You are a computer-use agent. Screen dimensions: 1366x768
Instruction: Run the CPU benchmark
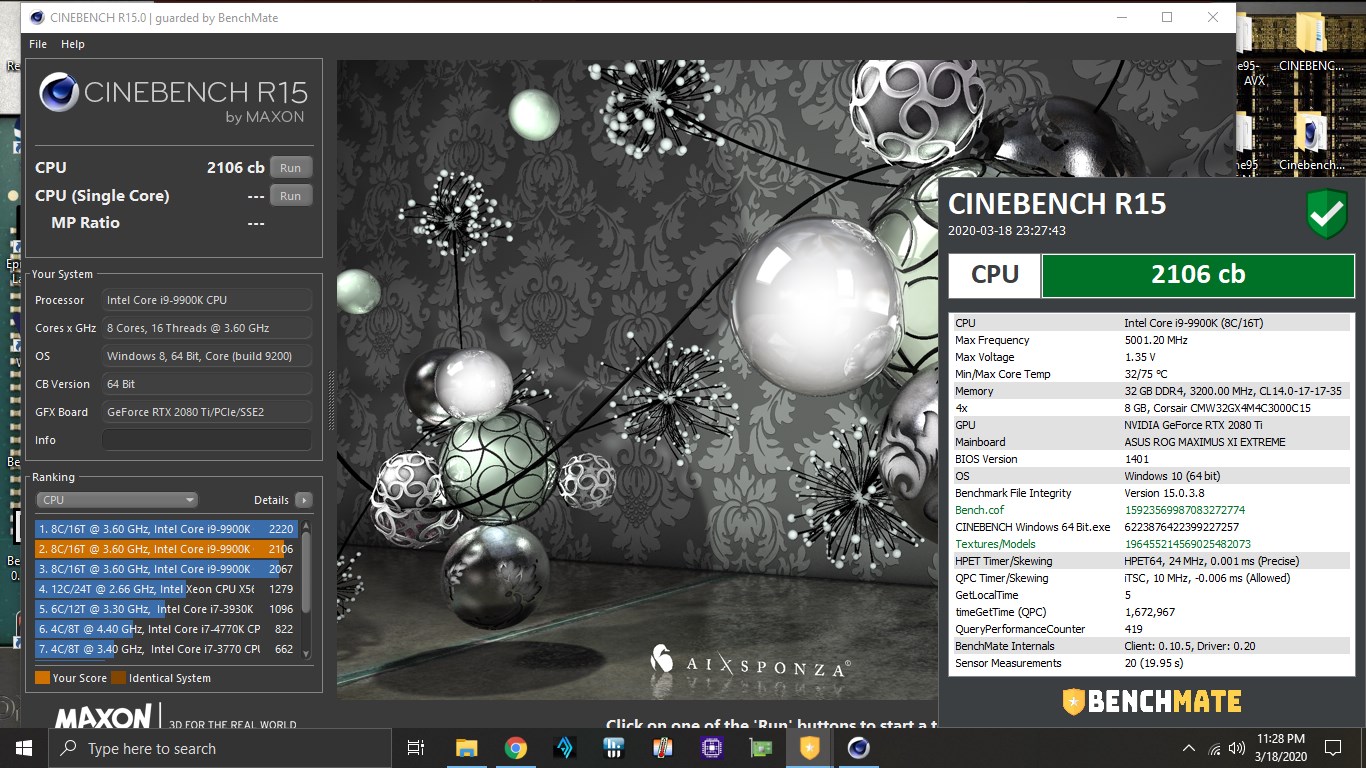pyautogui.click(x=290, y=168)
